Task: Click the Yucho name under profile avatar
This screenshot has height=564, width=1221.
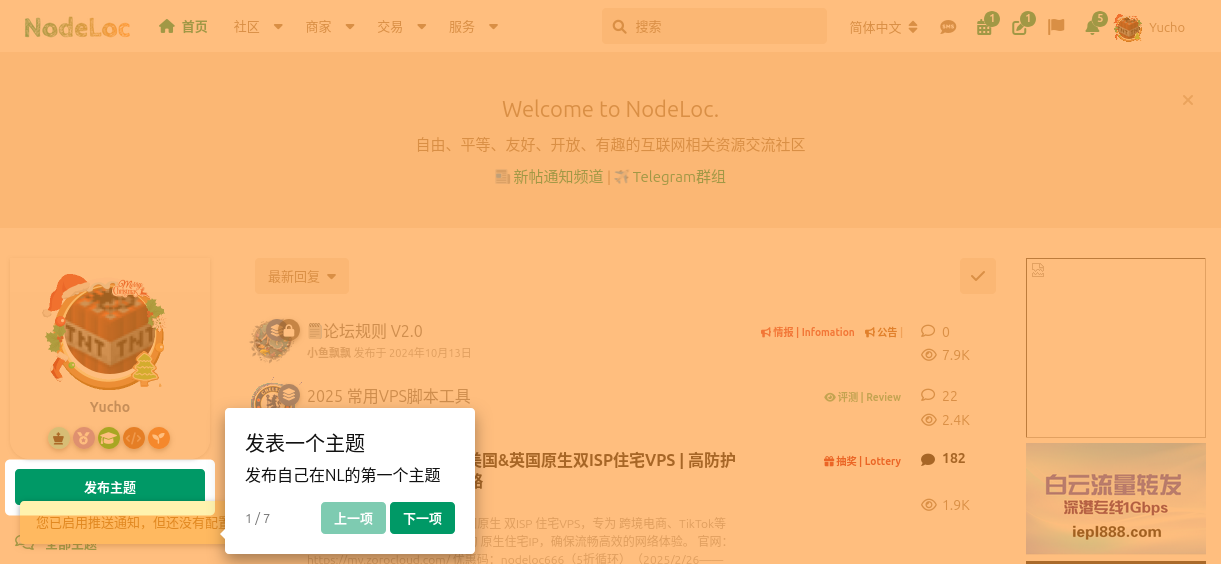Action: pyautogui.click(x=110, y=407)
